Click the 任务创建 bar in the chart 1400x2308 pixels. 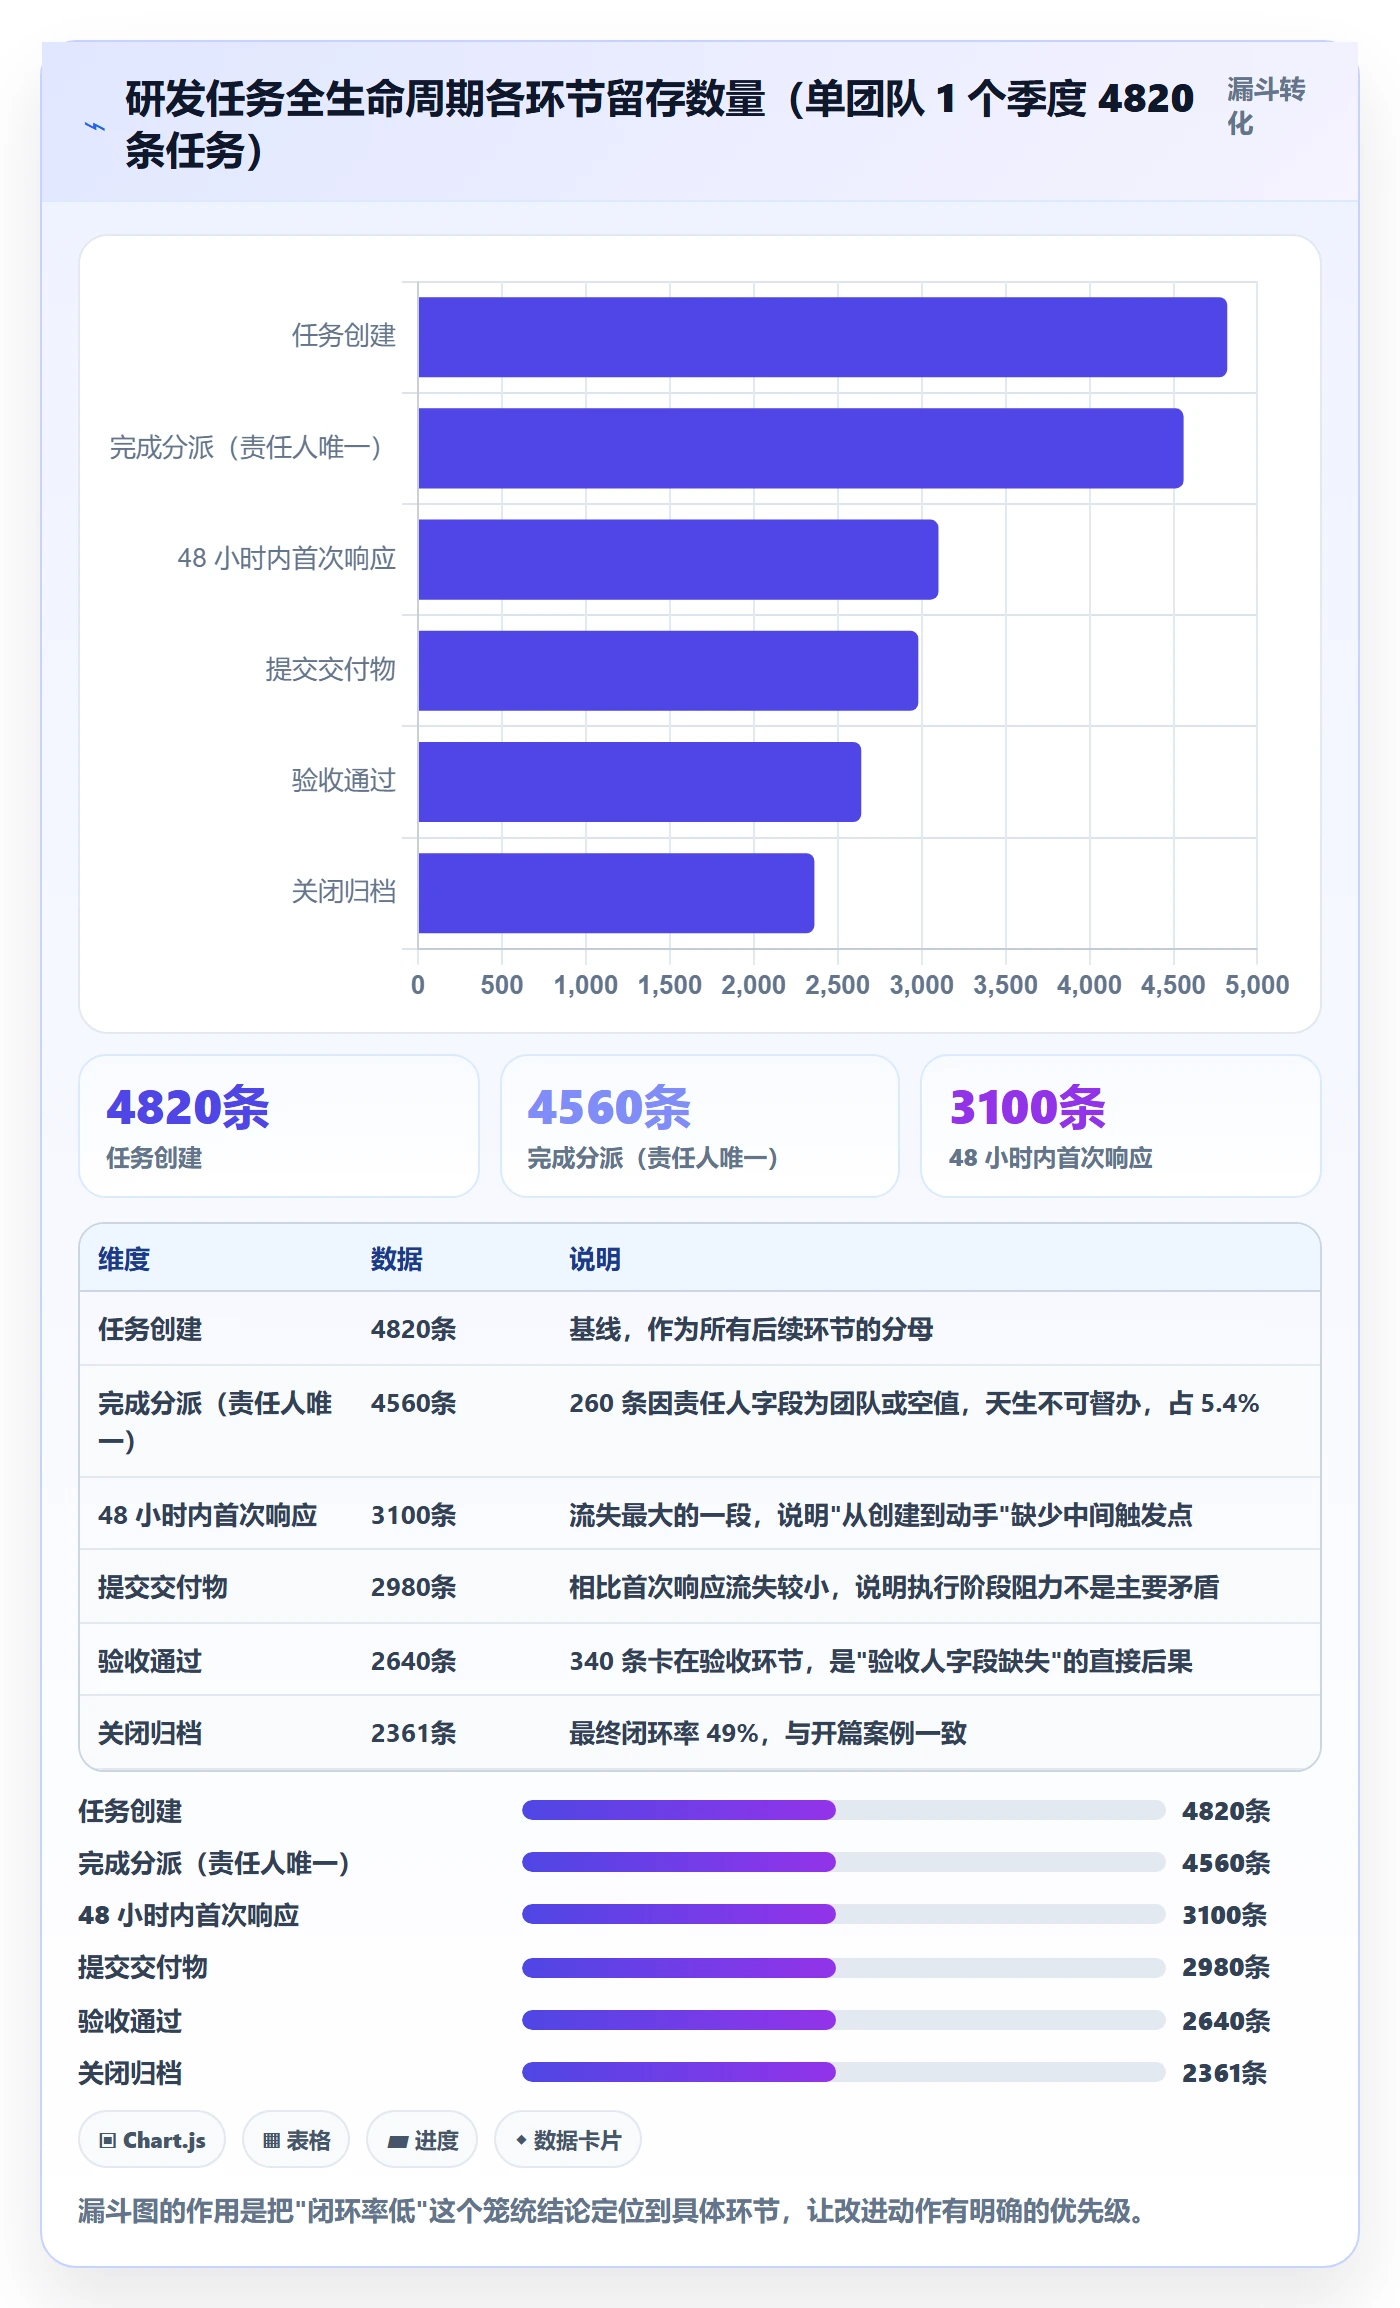pyautogui.click(x=822, y=337)
